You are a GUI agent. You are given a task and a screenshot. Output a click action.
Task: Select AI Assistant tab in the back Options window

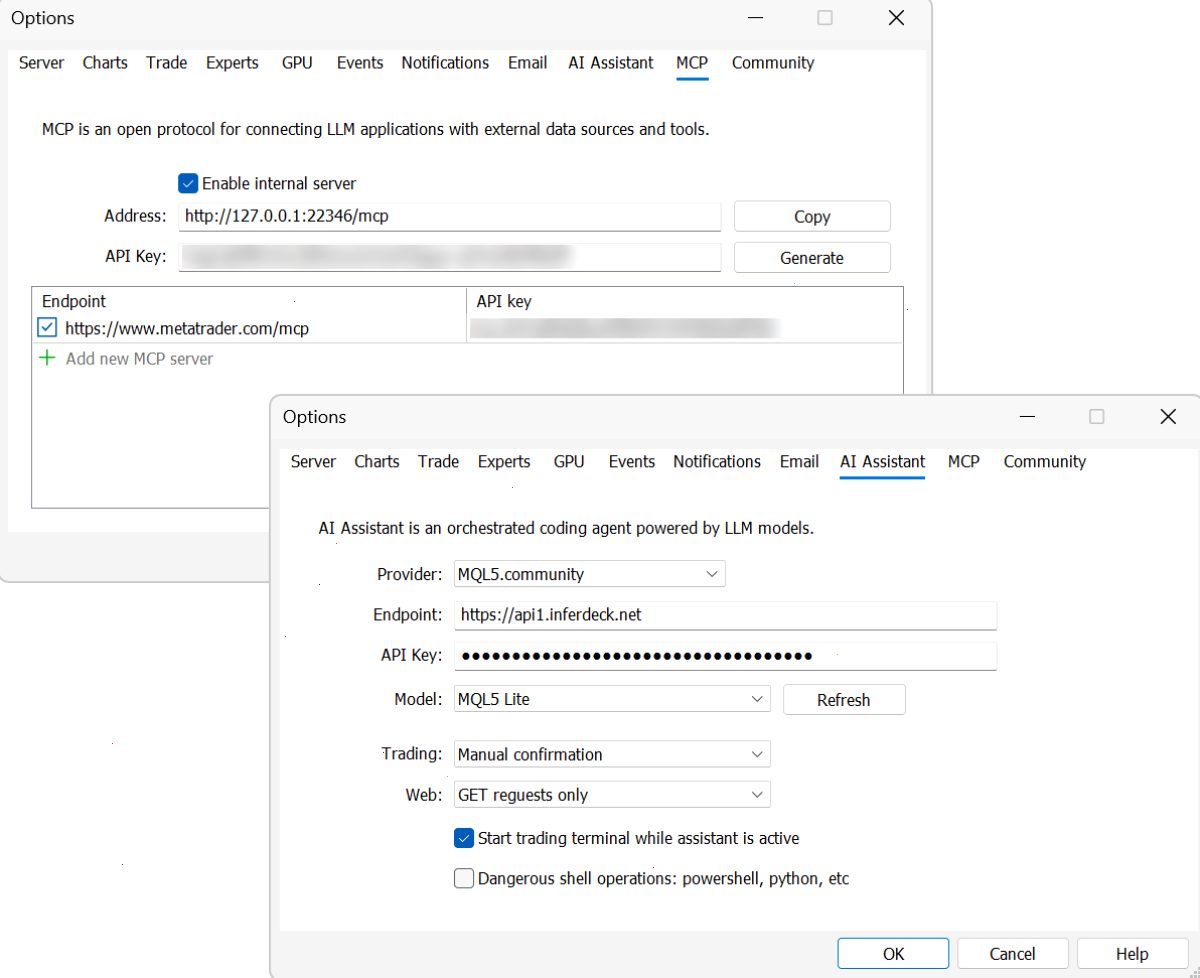pyautogui.click(x=611, y=62)
